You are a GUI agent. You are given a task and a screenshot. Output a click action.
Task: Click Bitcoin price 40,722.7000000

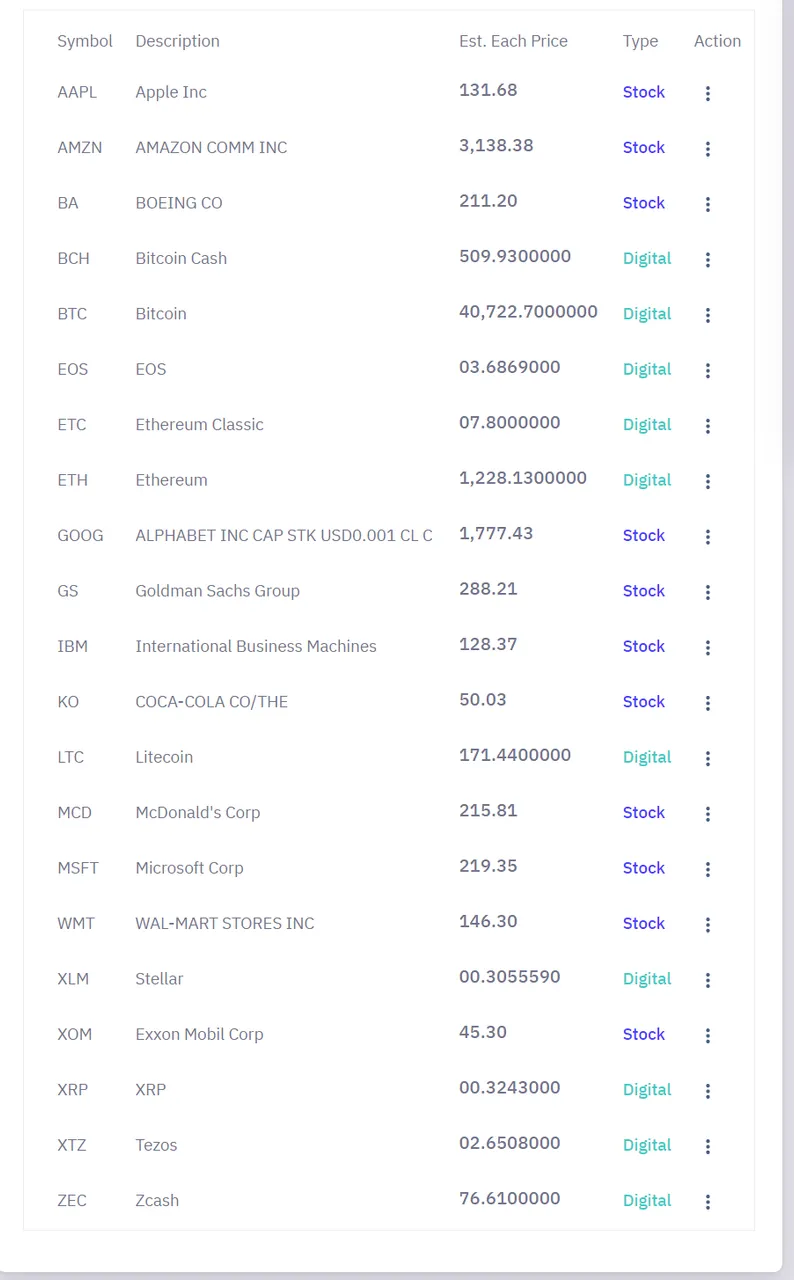point(528,312)
